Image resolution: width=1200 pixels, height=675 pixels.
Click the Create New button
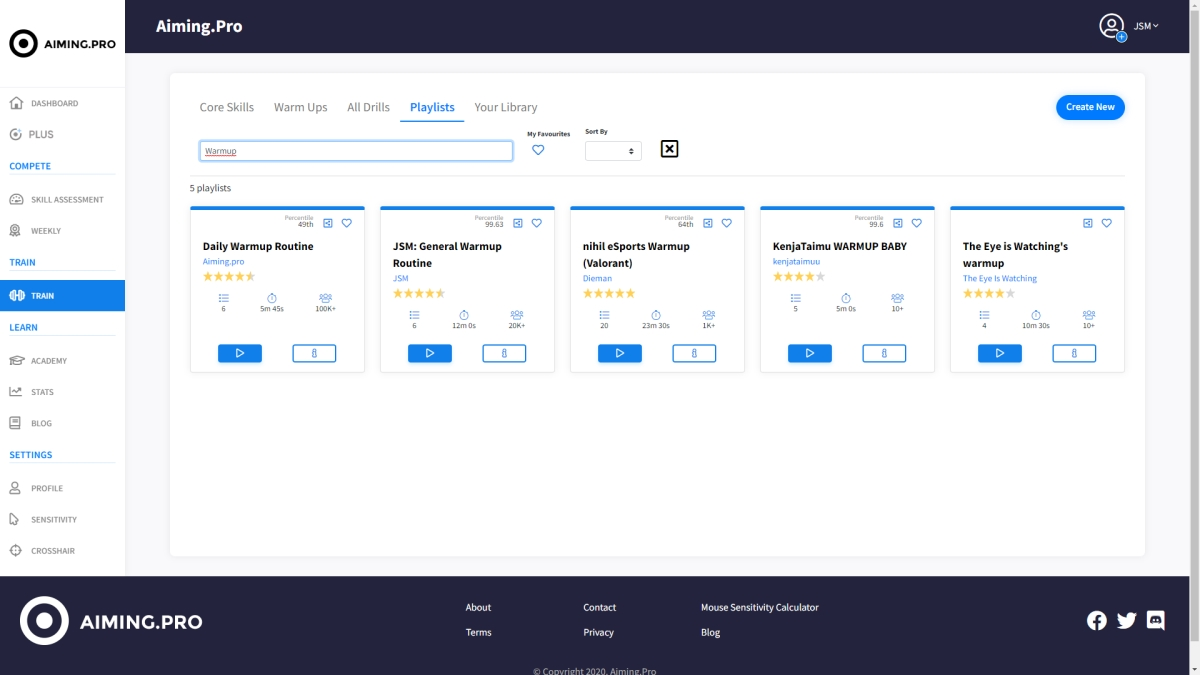1089,107
